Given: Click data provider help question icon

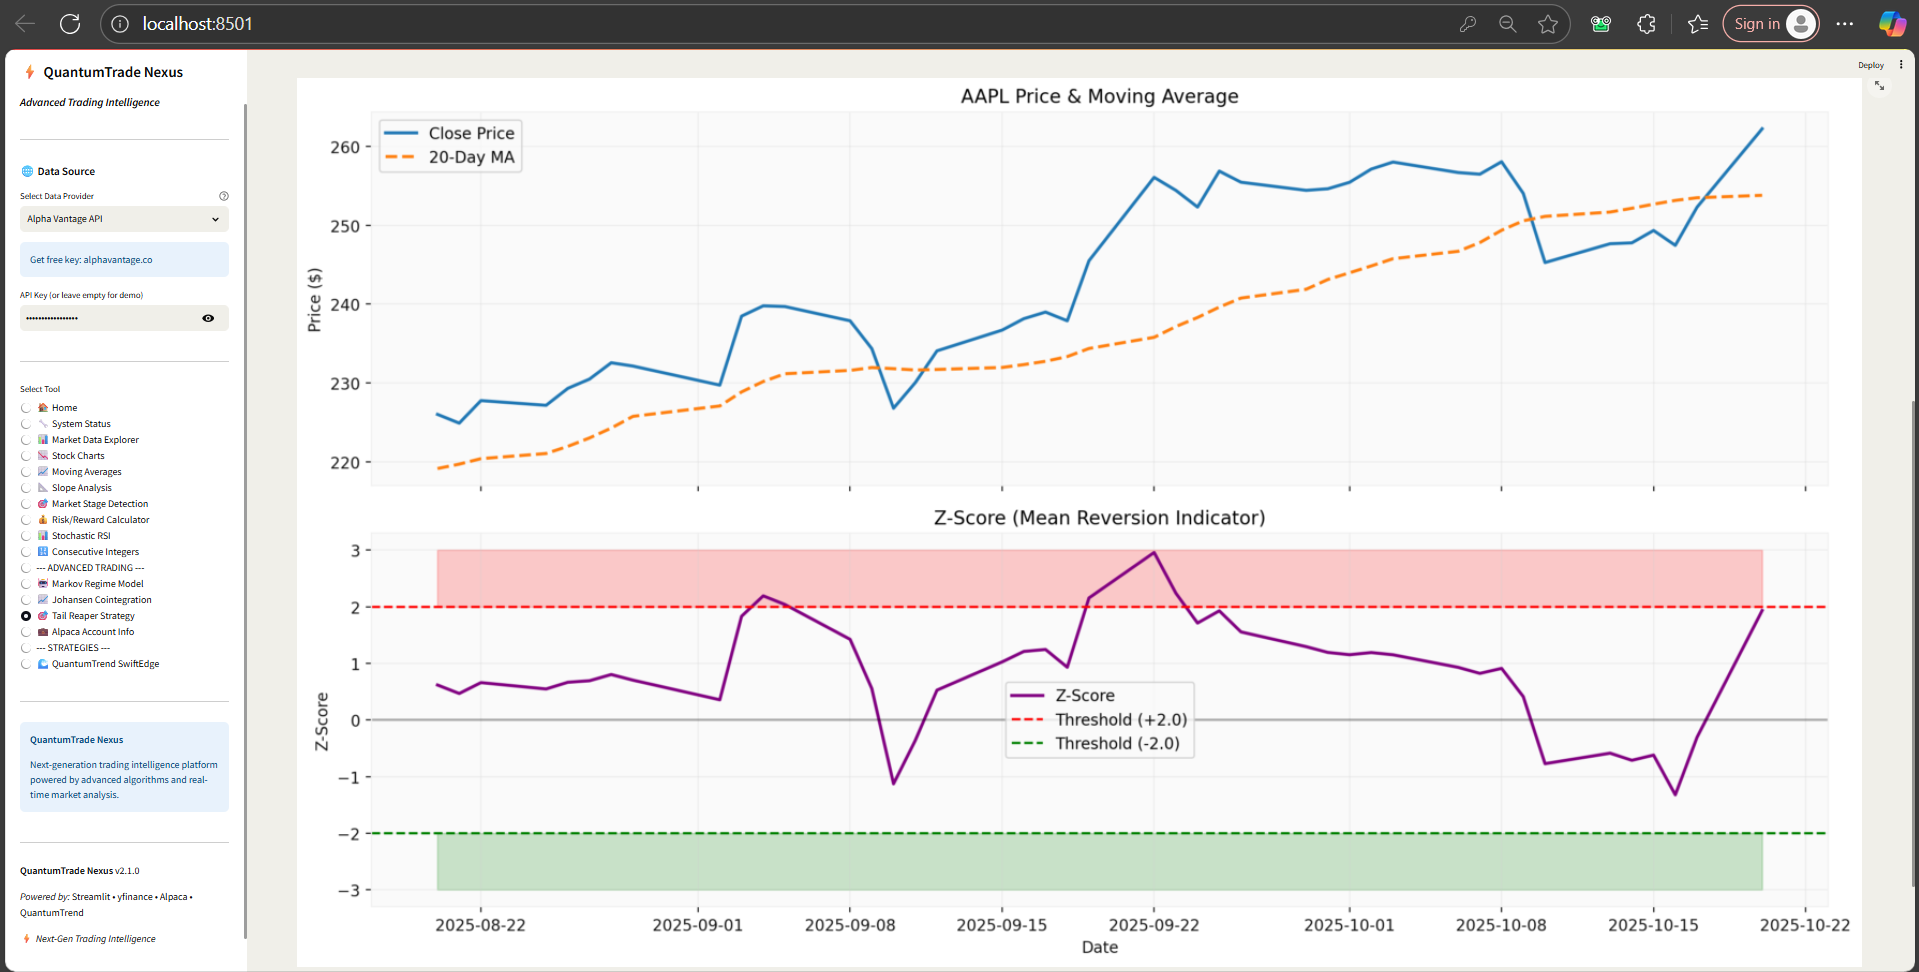Looking at the screenshot, I should (224, 196).
